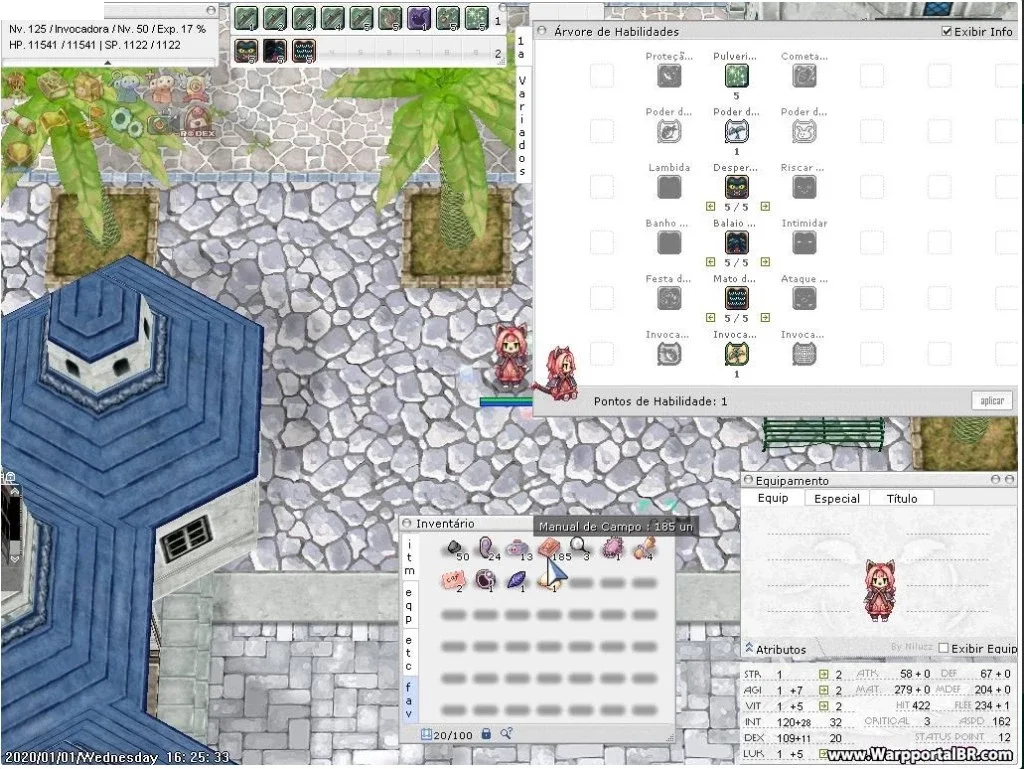Open the Rodex mail icon
The height and width of the screenshot is (769, 1024).
[x=197, y=121]
